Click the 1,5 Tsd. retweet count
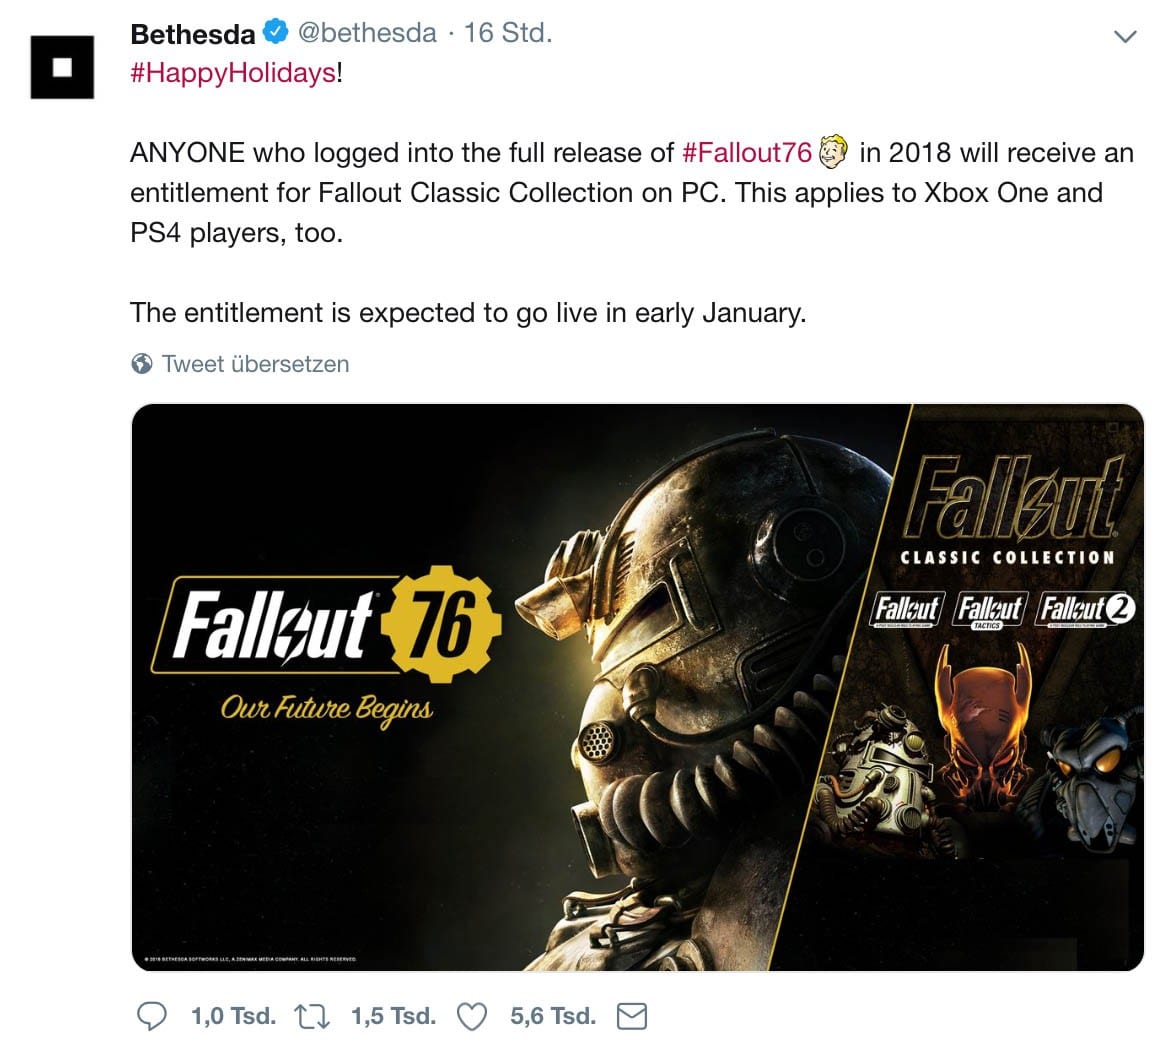This screenshot has height=1048, width=1166. (393, 1017)
